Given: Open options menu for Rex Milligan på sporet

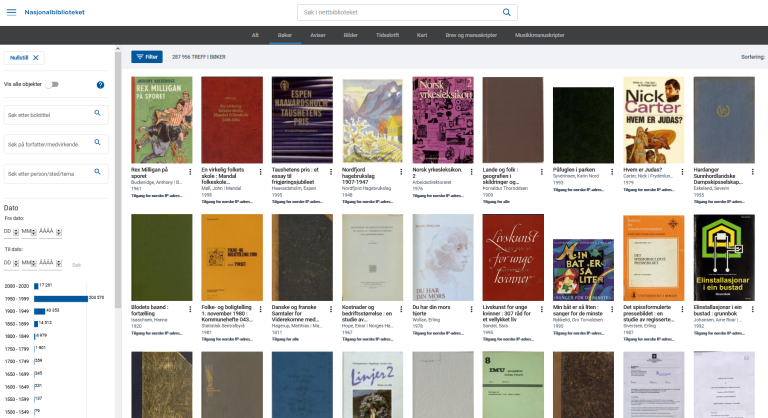Looking at the screenshot, I should tap(190, 172).
